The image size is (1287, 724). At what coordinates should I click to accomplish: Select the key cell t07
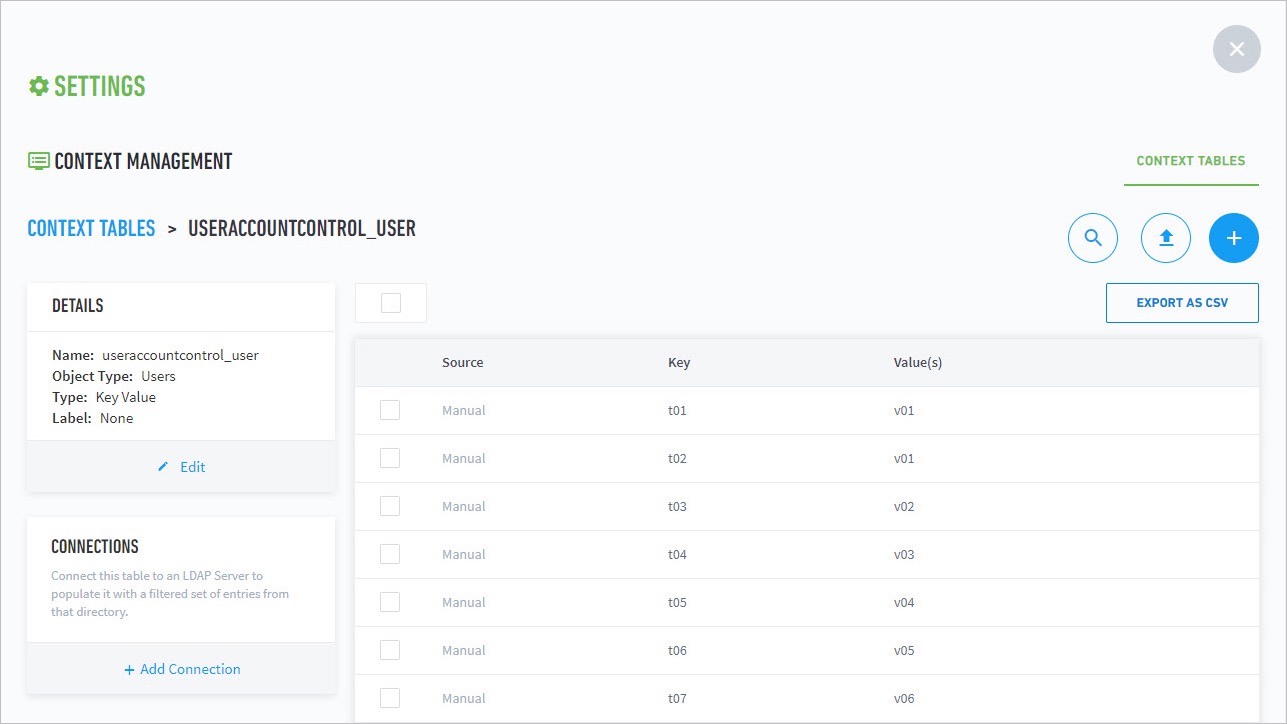pyautogui.click(x=677, y=698)
